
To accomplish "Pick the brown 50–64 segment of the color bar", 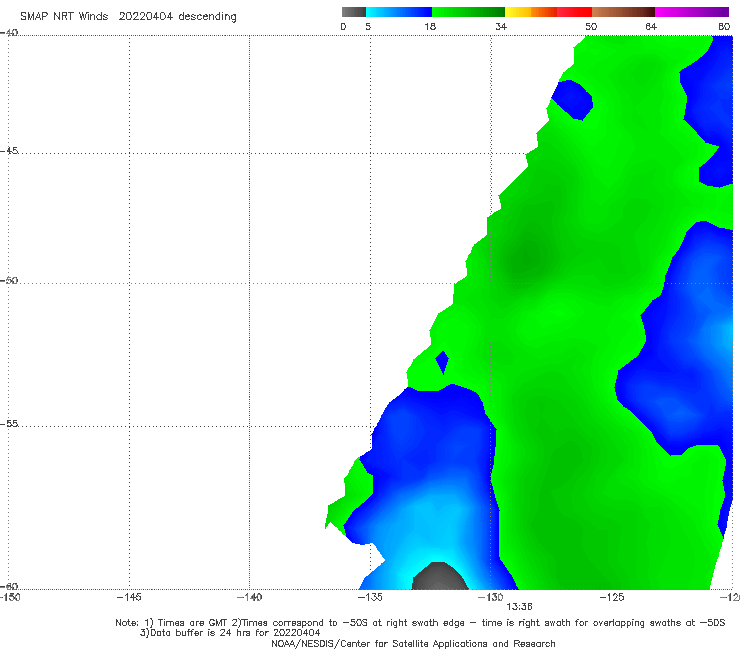I will point(623,12).
